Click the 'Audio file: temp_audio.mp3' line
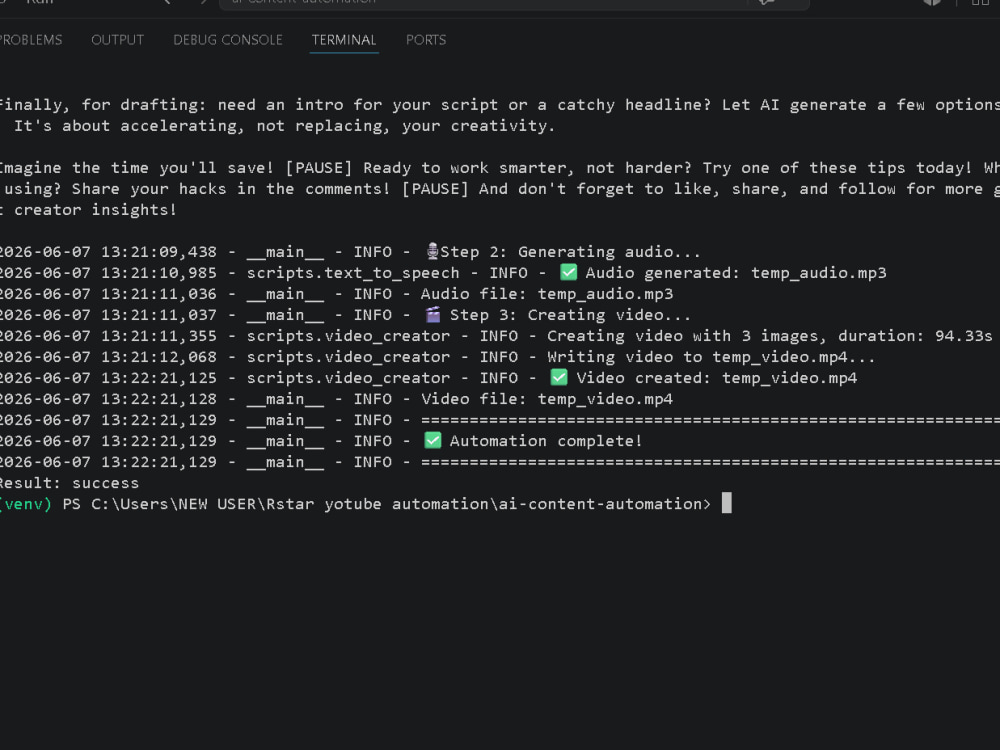Image resolution: width=1000 pixels, height=750 pixels. [x=547, y=293]
